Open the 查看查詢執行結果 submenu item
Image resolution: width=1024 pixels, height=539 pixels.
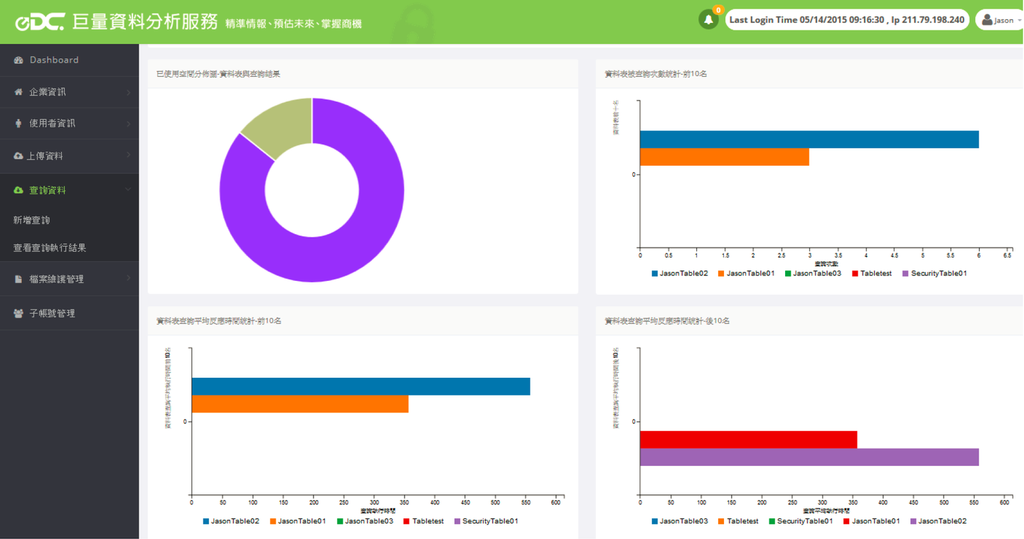pos(49,248)
